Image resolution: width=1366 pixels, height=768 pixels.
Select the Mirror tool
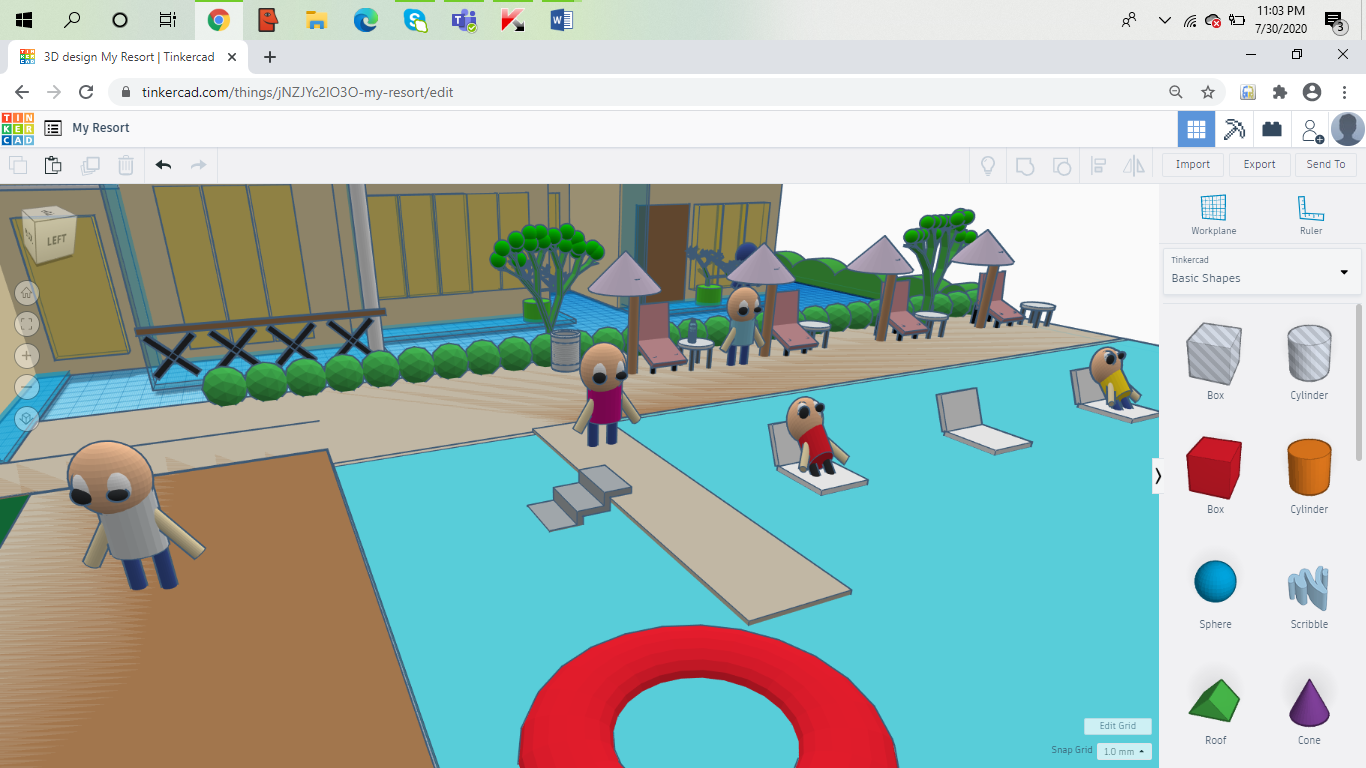1134,165
